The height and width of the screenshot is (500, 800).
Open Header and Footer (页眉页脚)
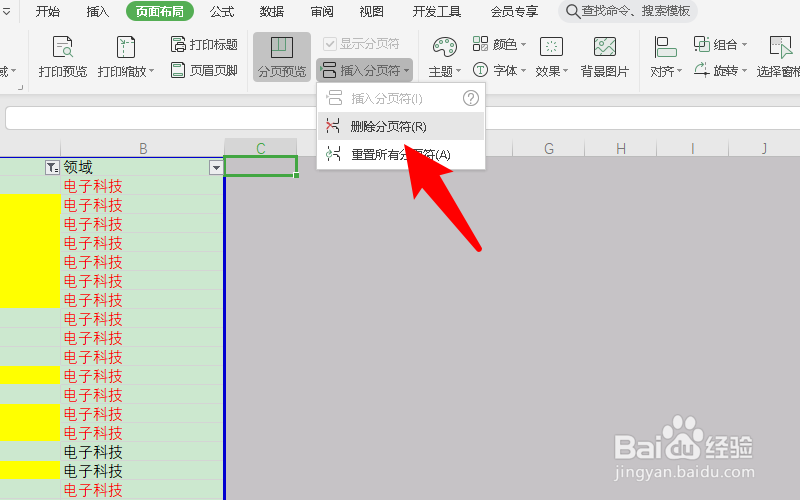click(x=204, y=70)
